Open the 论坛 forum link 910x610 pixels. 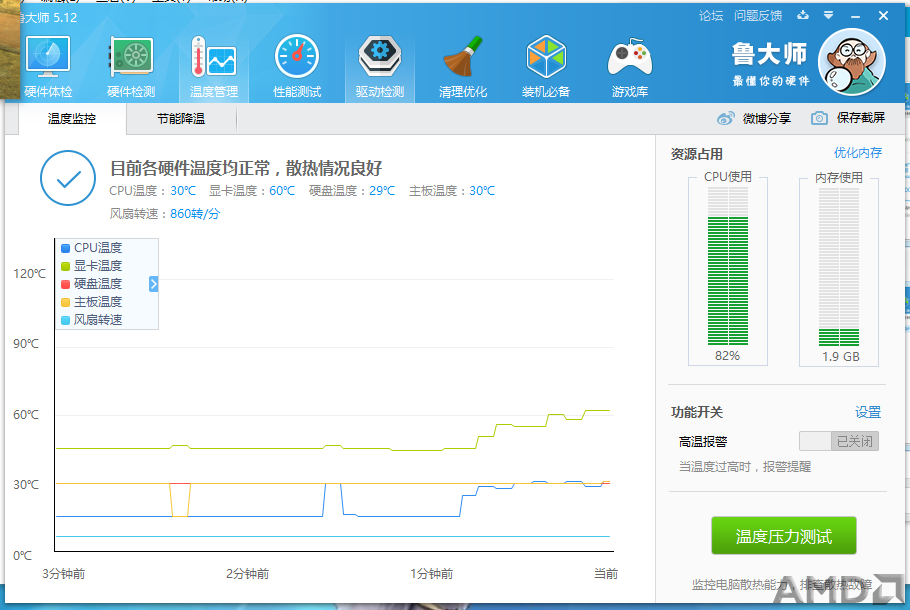[711, 16]
